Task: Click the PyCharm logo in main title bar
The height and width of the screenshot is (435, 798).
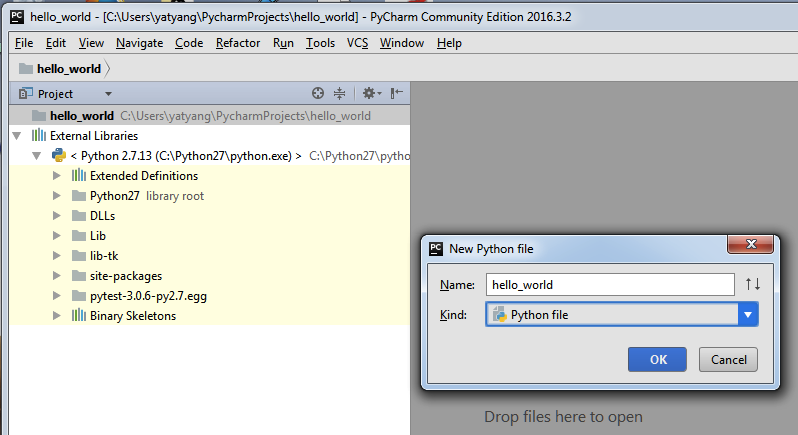Action: click(x=17, y=16)
